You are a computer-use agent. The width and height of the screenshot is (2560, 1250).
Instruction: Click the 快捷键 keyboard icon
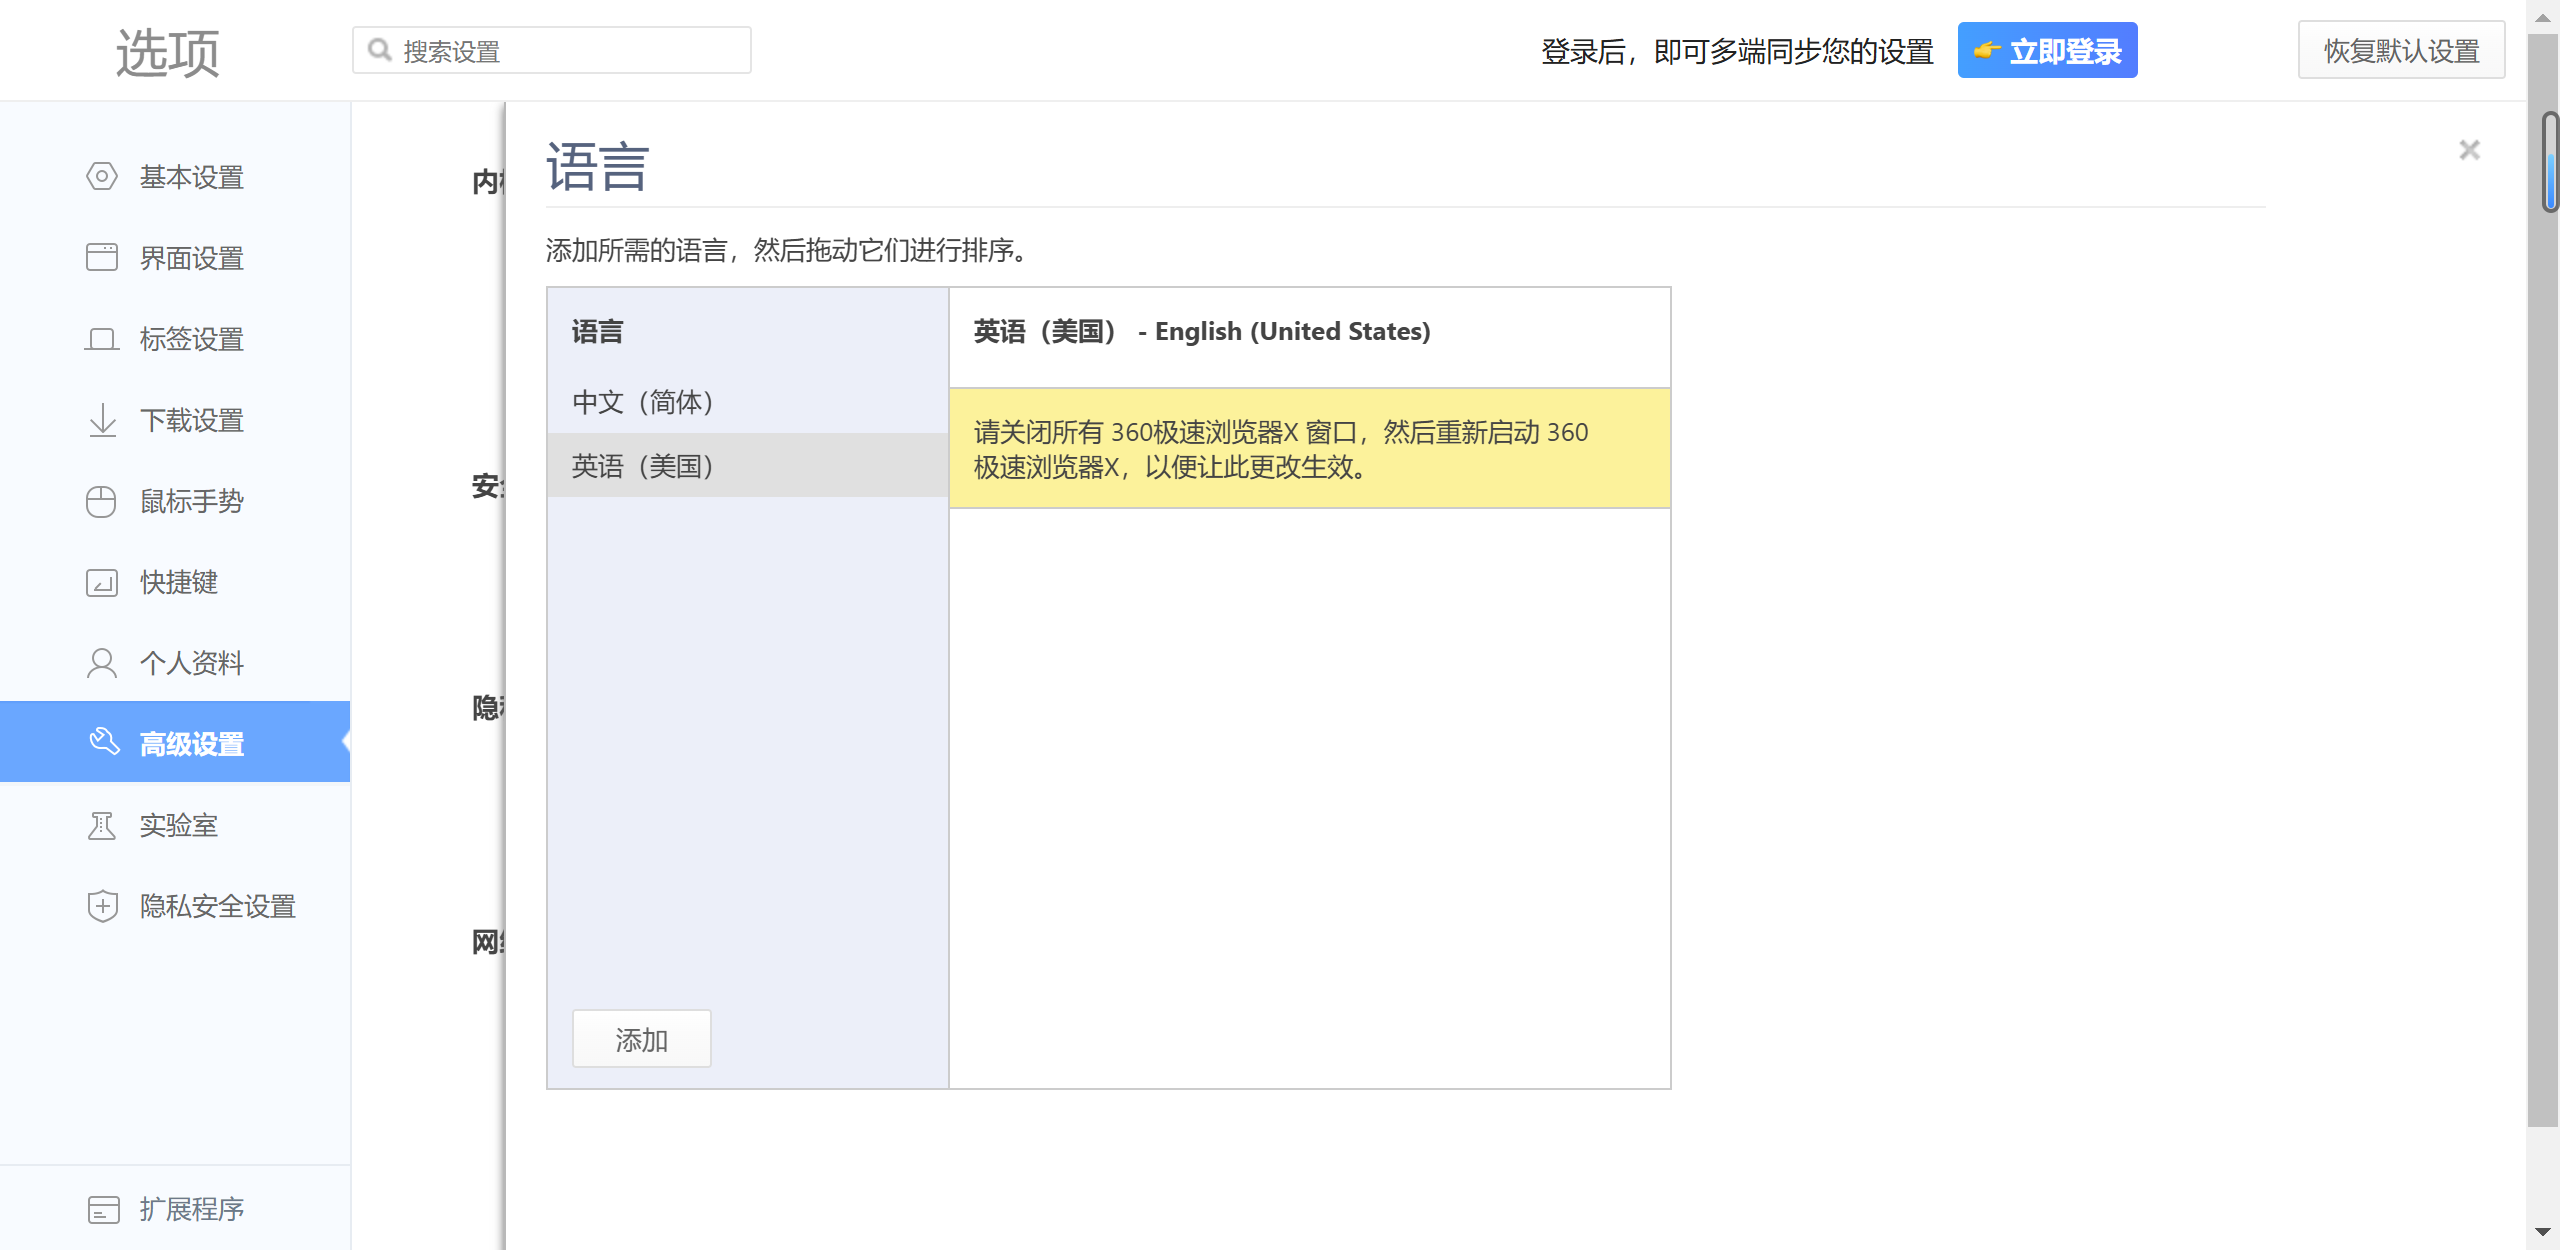(x=101, y=582)
